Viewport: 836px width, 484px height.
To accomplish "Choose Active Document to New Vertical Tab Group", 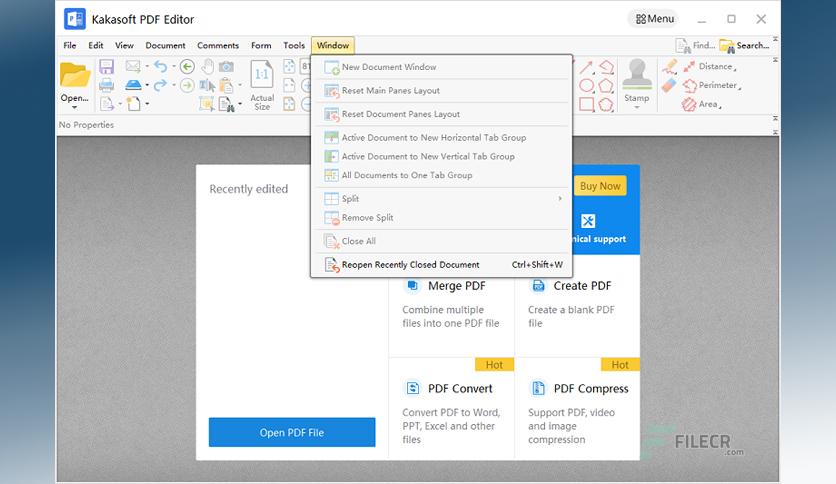I will pyautogui.click(x=441, y=156).
